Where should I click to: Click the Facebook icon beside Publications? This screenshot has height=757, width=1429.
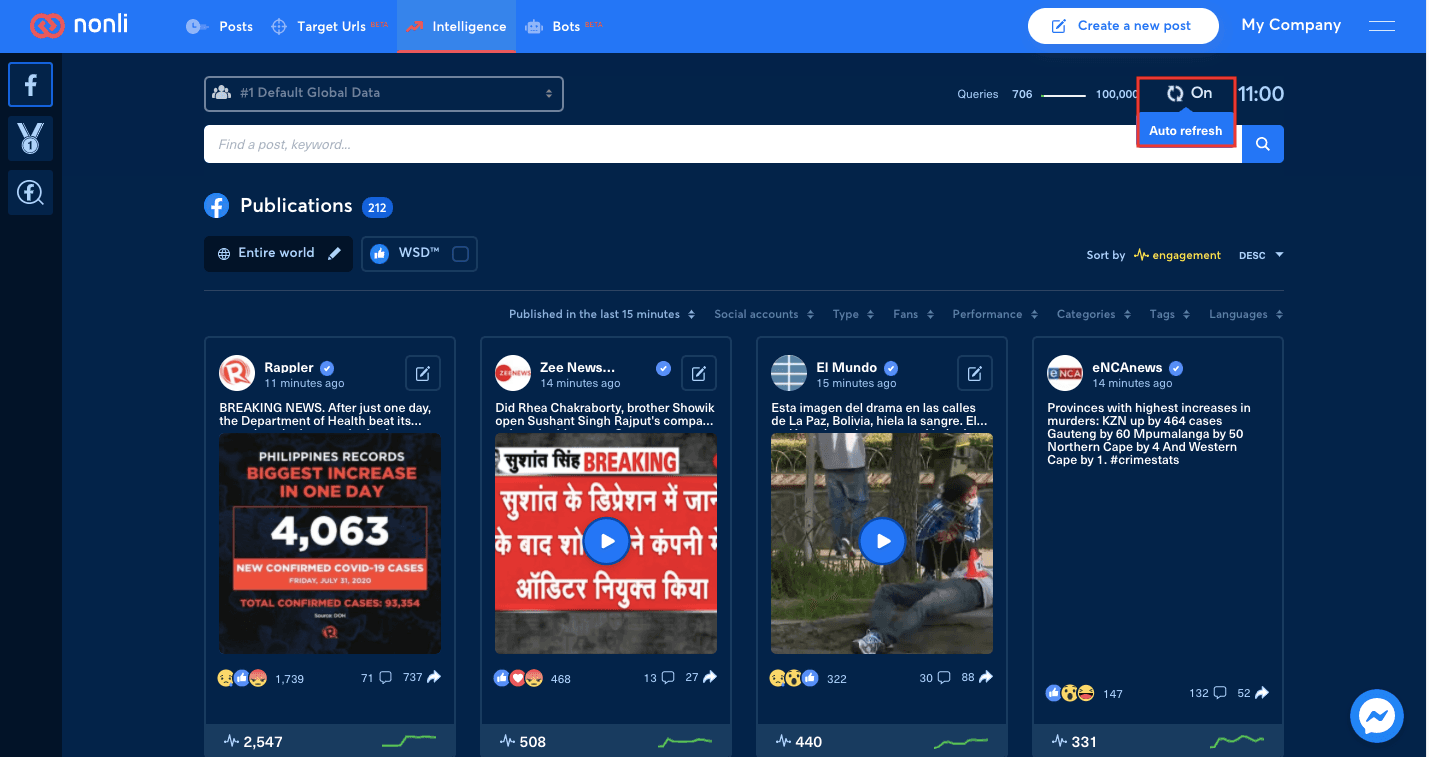tap(217, 206)
